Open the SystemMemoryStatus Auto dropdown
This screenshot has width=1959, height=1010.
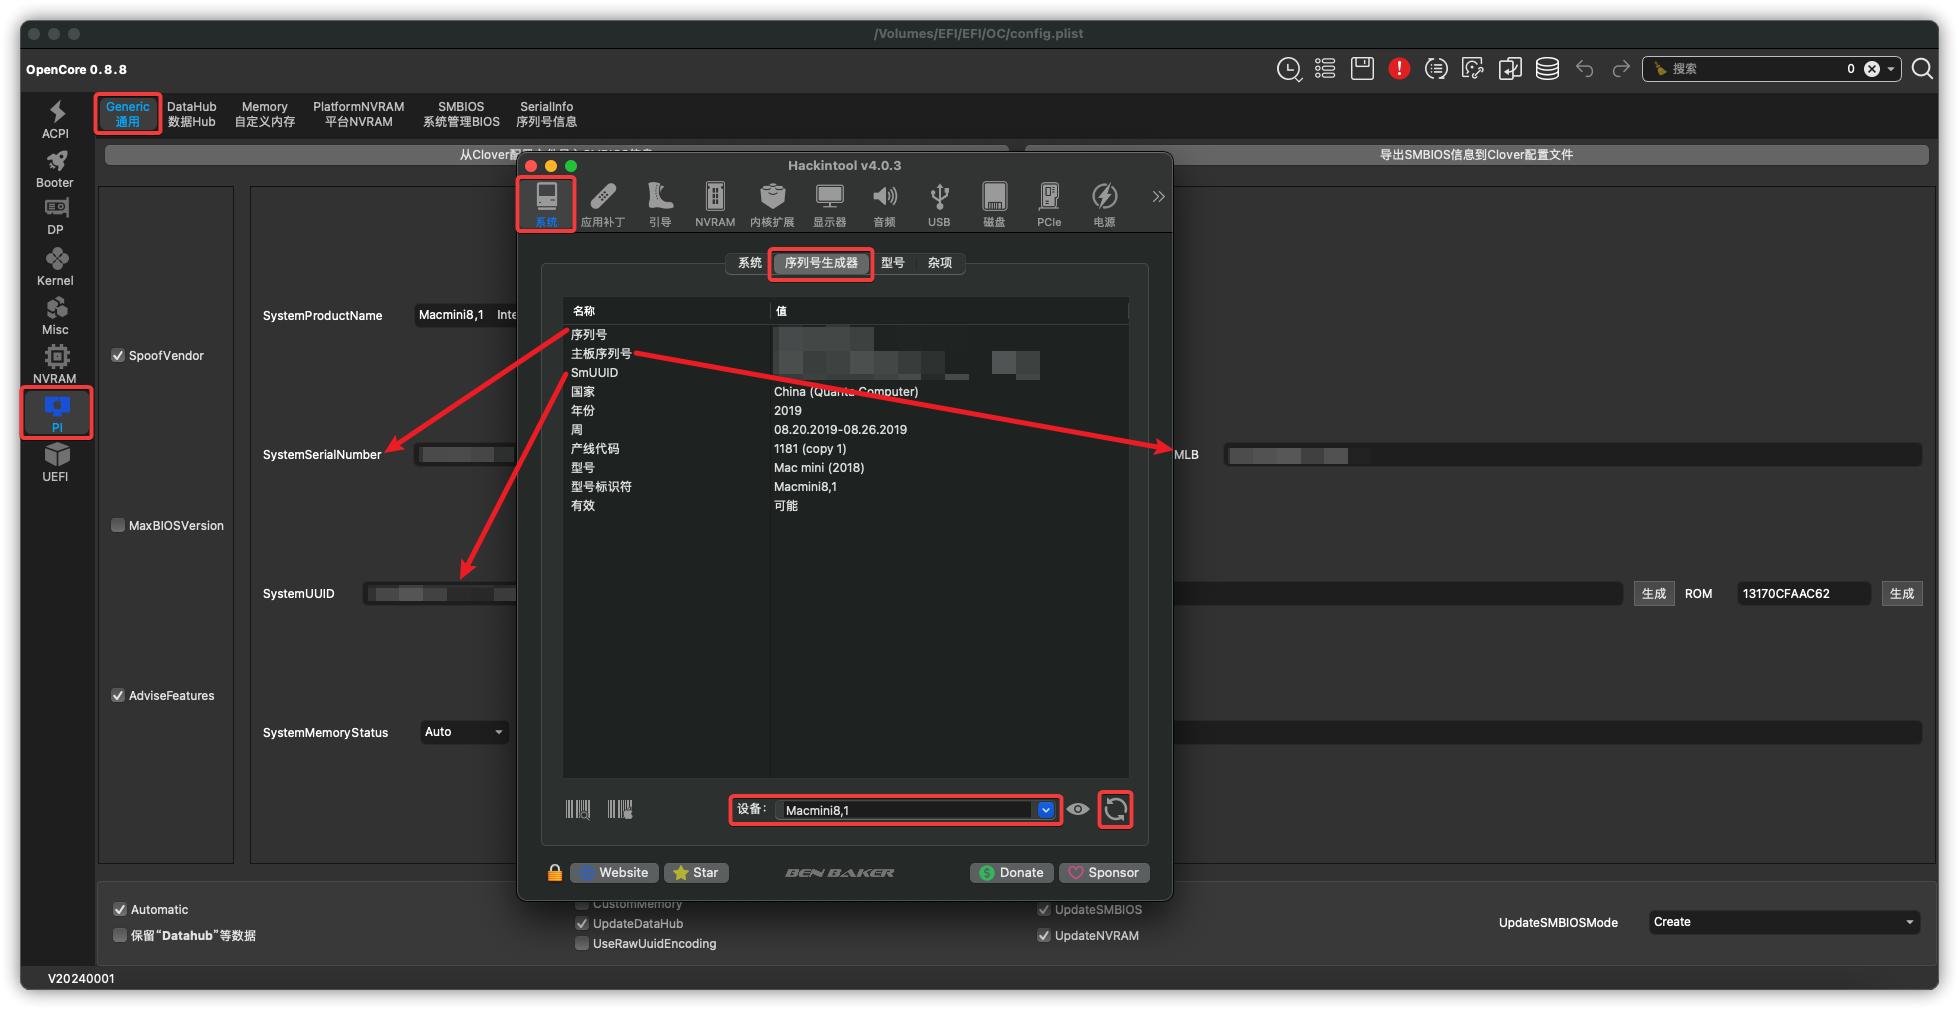464,732
